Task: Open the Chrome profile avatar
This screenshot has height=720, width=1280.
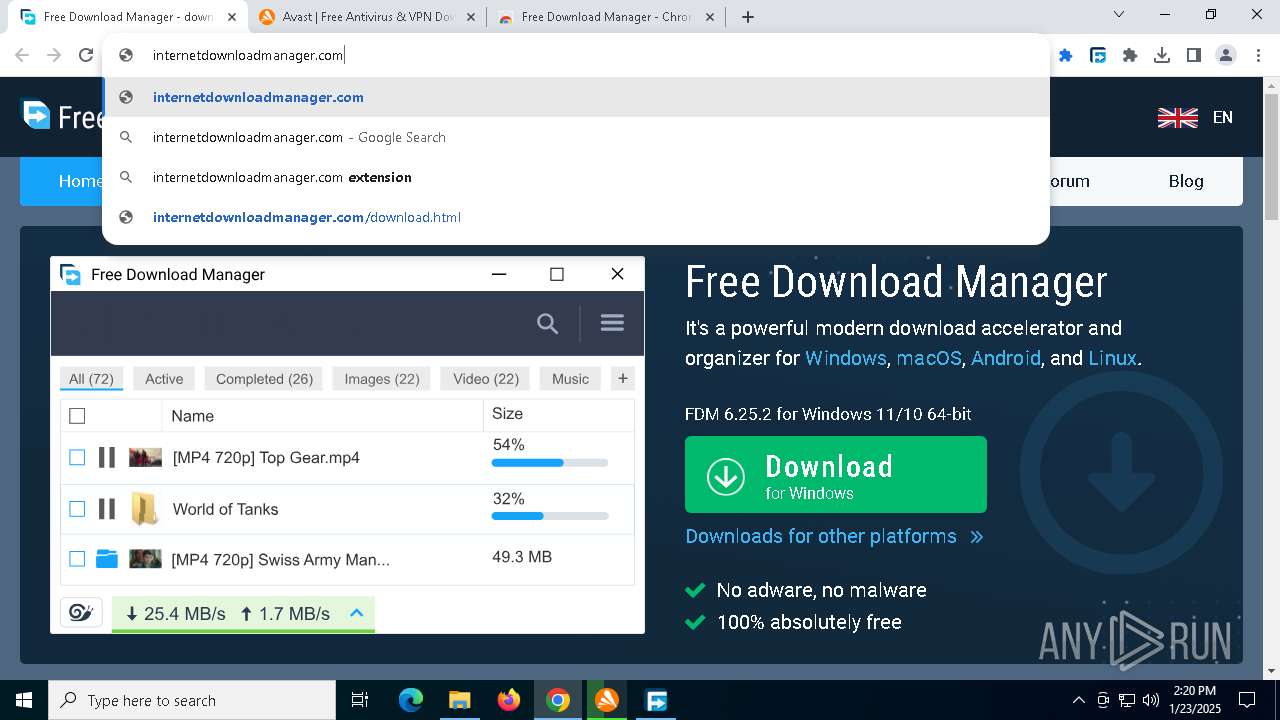Action: [1226, 55]
